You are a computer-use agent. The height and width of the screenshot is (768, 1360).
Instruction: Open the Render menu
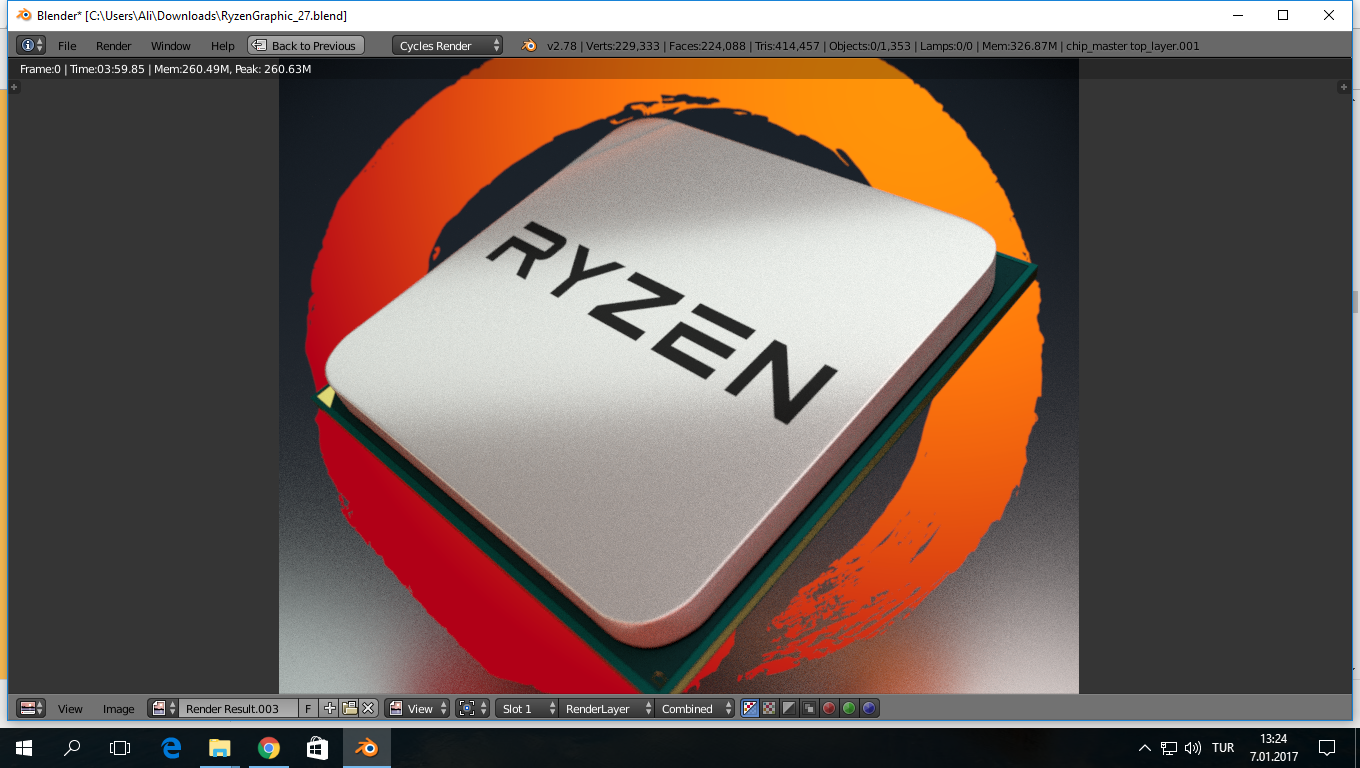click(114, 46)
